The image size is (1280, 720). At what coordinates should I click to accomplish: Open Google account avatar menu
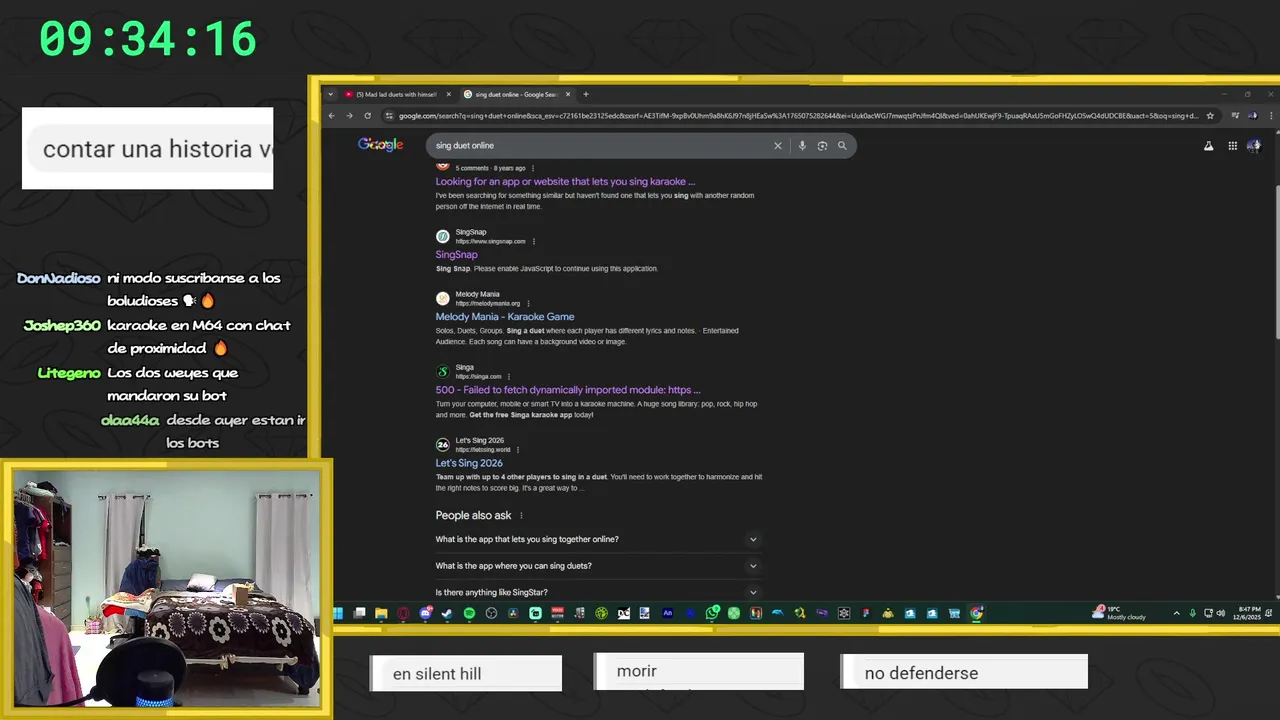coord(1254,146)
